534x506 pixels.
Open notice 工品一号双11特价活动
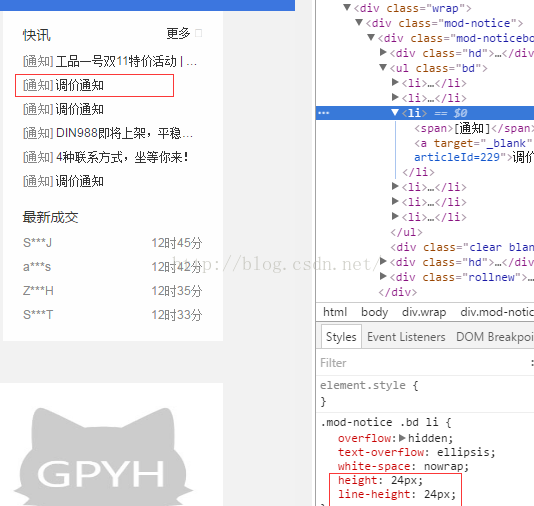[x=126, y=62]
